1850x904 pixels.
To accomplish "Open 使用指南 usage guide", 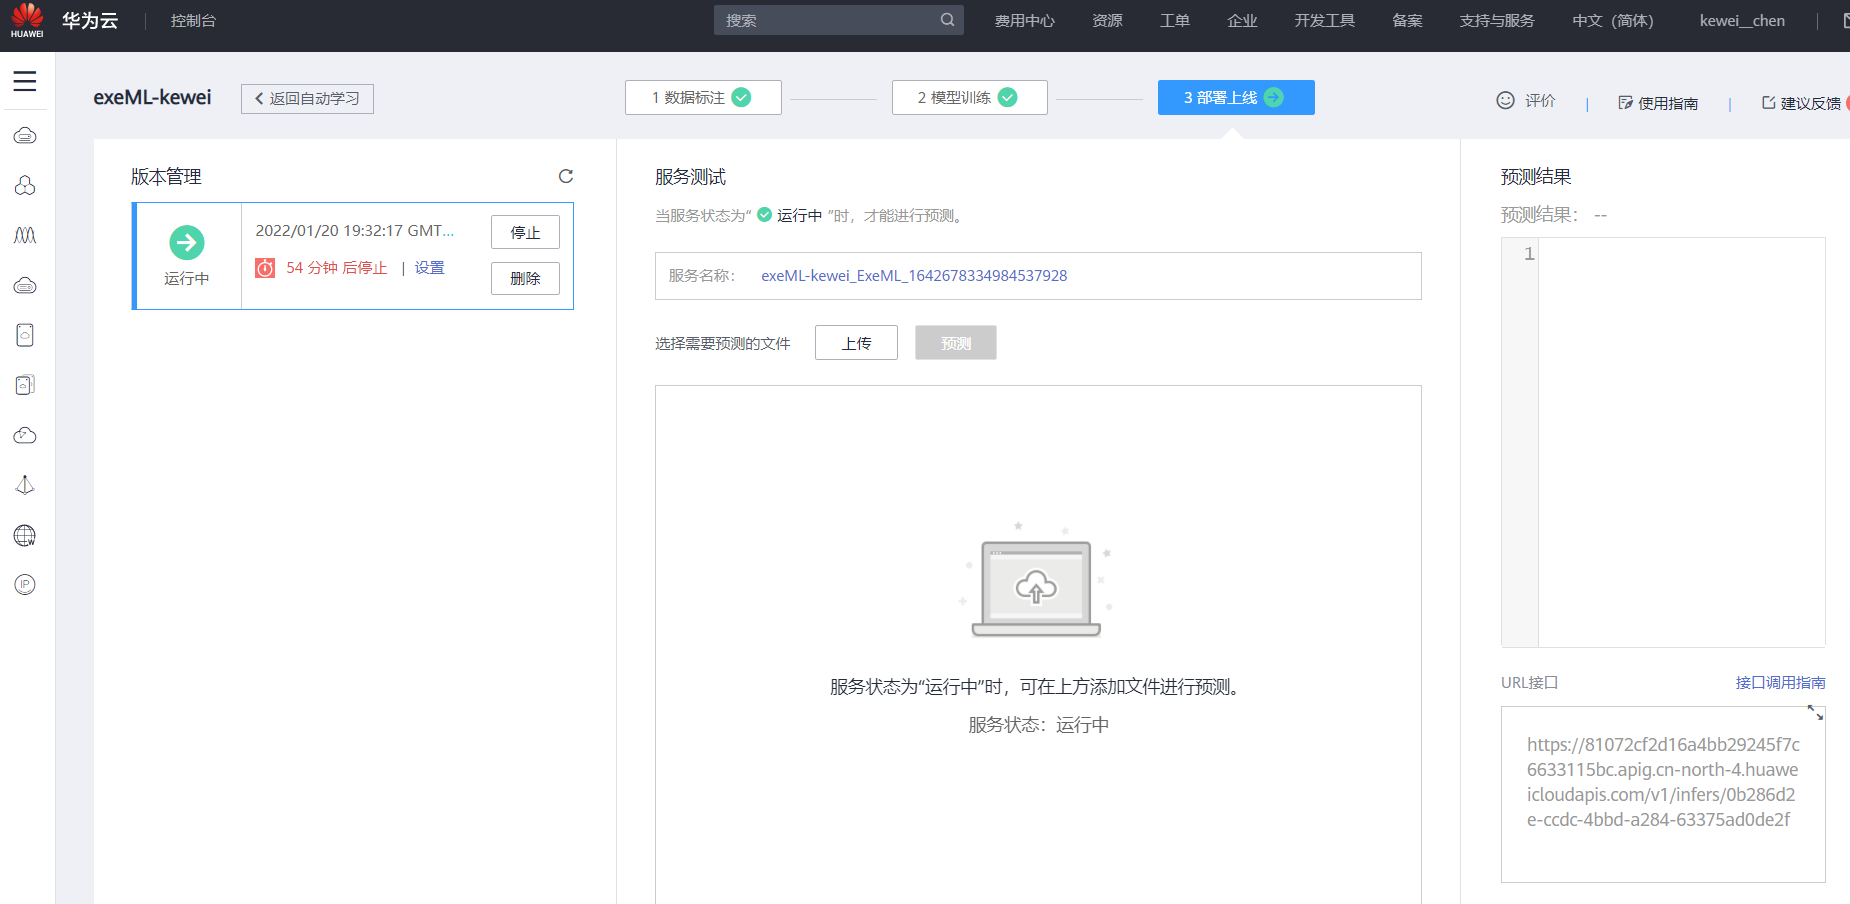I will [1668, 103].
